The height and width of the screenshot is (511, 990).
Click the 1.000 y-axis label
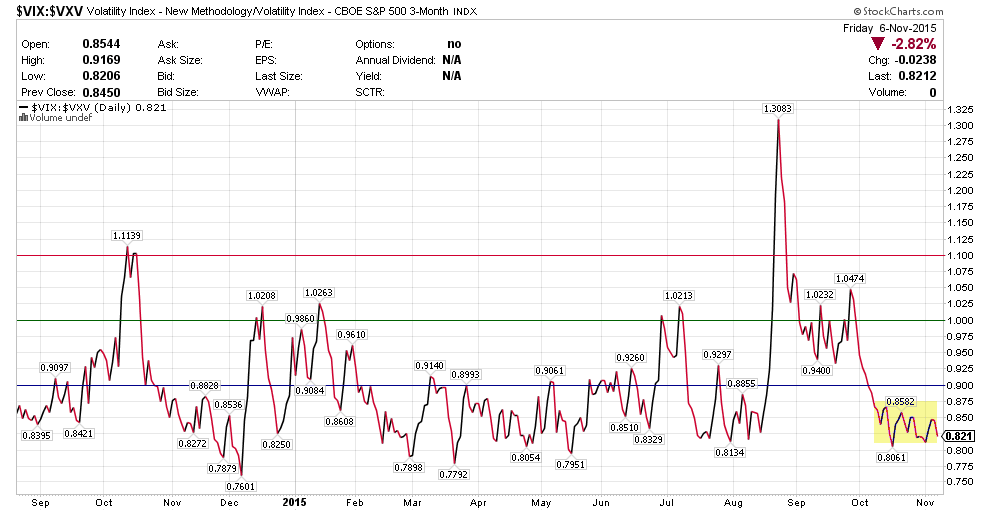pyautogui.click(x=960, y=321)
